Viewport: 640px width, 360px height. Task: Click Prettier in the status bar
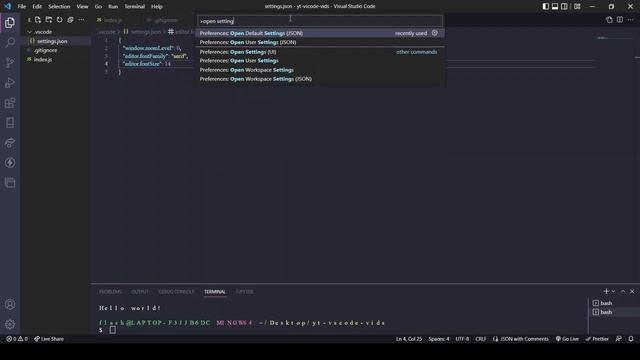[x=597, y=339]
